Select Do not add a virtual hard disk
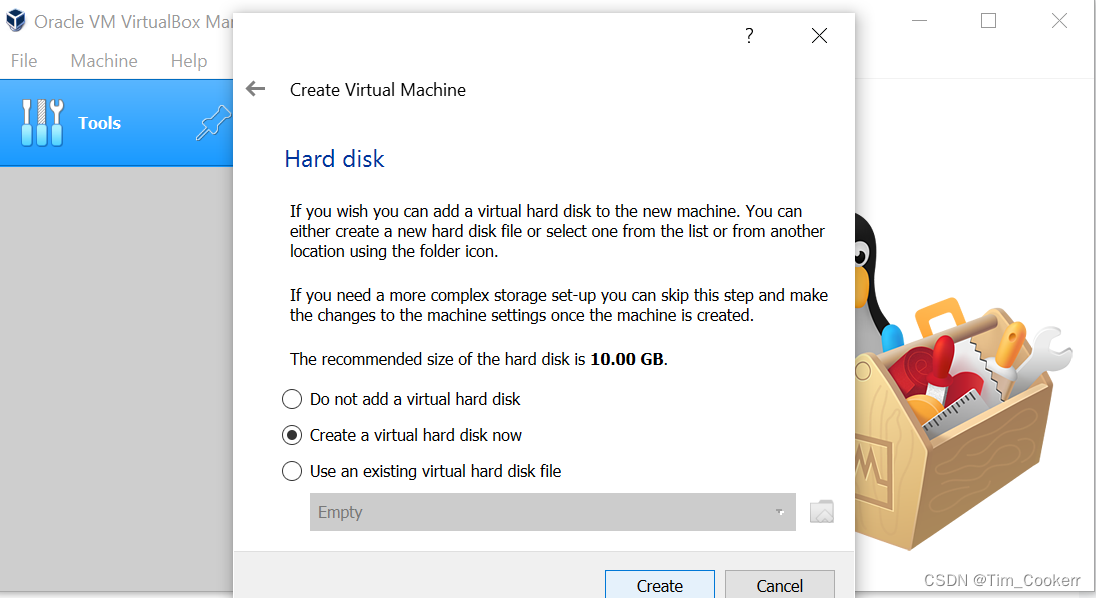The height and width of the screenshot is (598, 1096). tap(401, 399)
